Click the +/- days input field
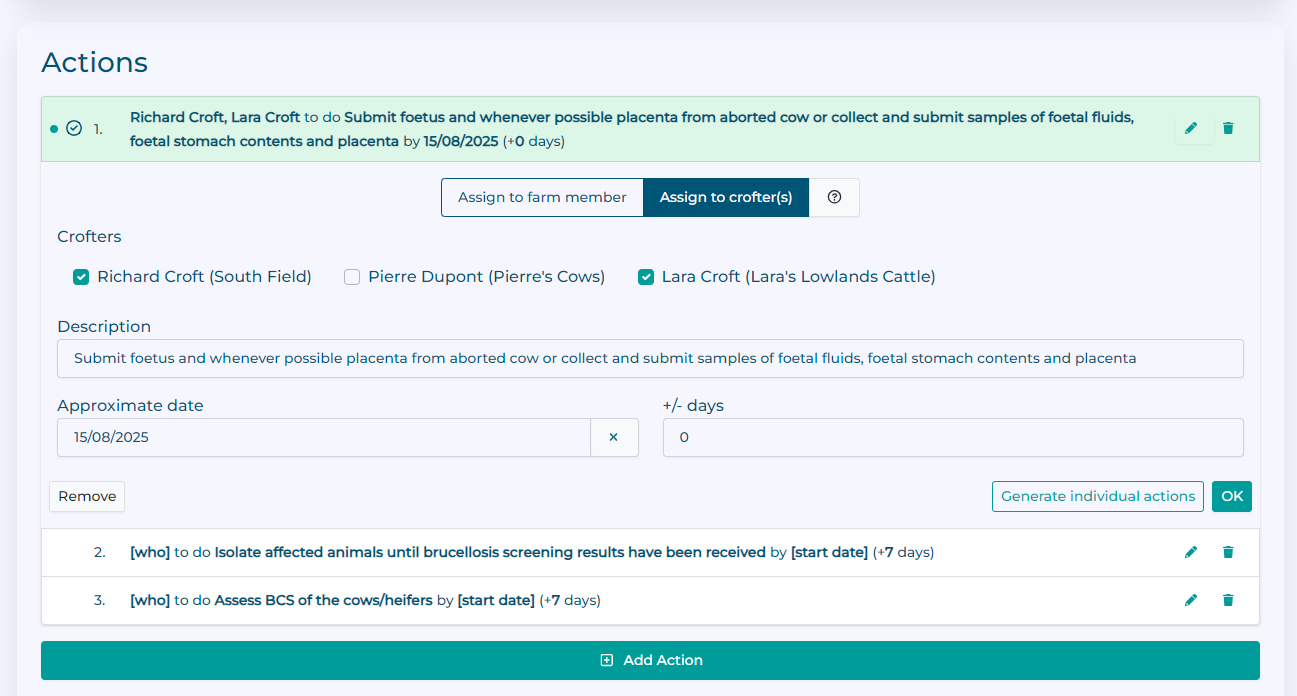 tap(952, 437)
